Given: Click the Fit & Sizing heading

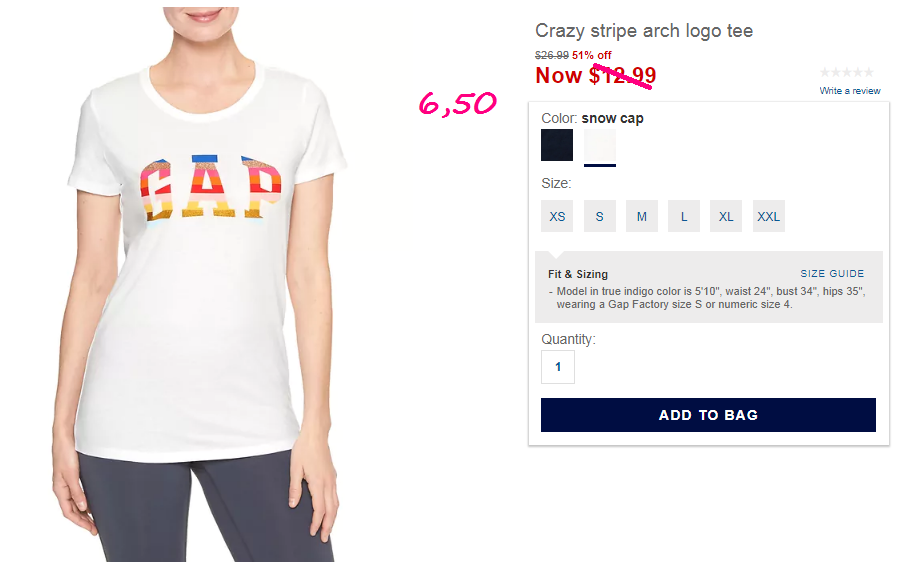Looking at the screenshot, I should tap(578, 274).
